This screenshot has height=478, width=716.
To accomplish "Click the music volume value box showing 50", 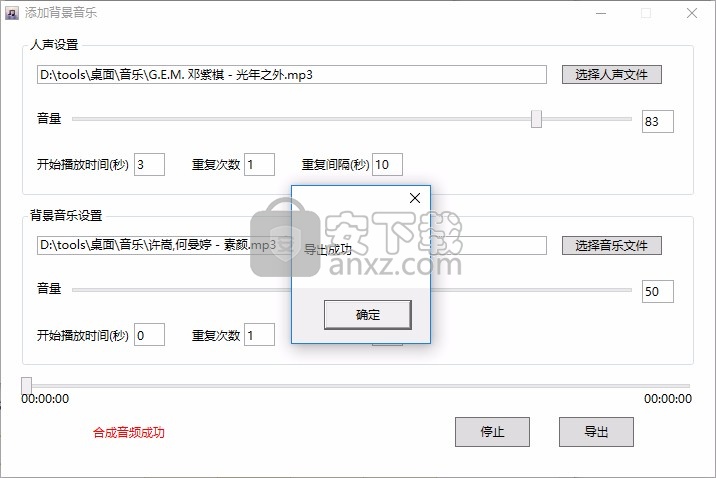I will click(x=658, y=291).
